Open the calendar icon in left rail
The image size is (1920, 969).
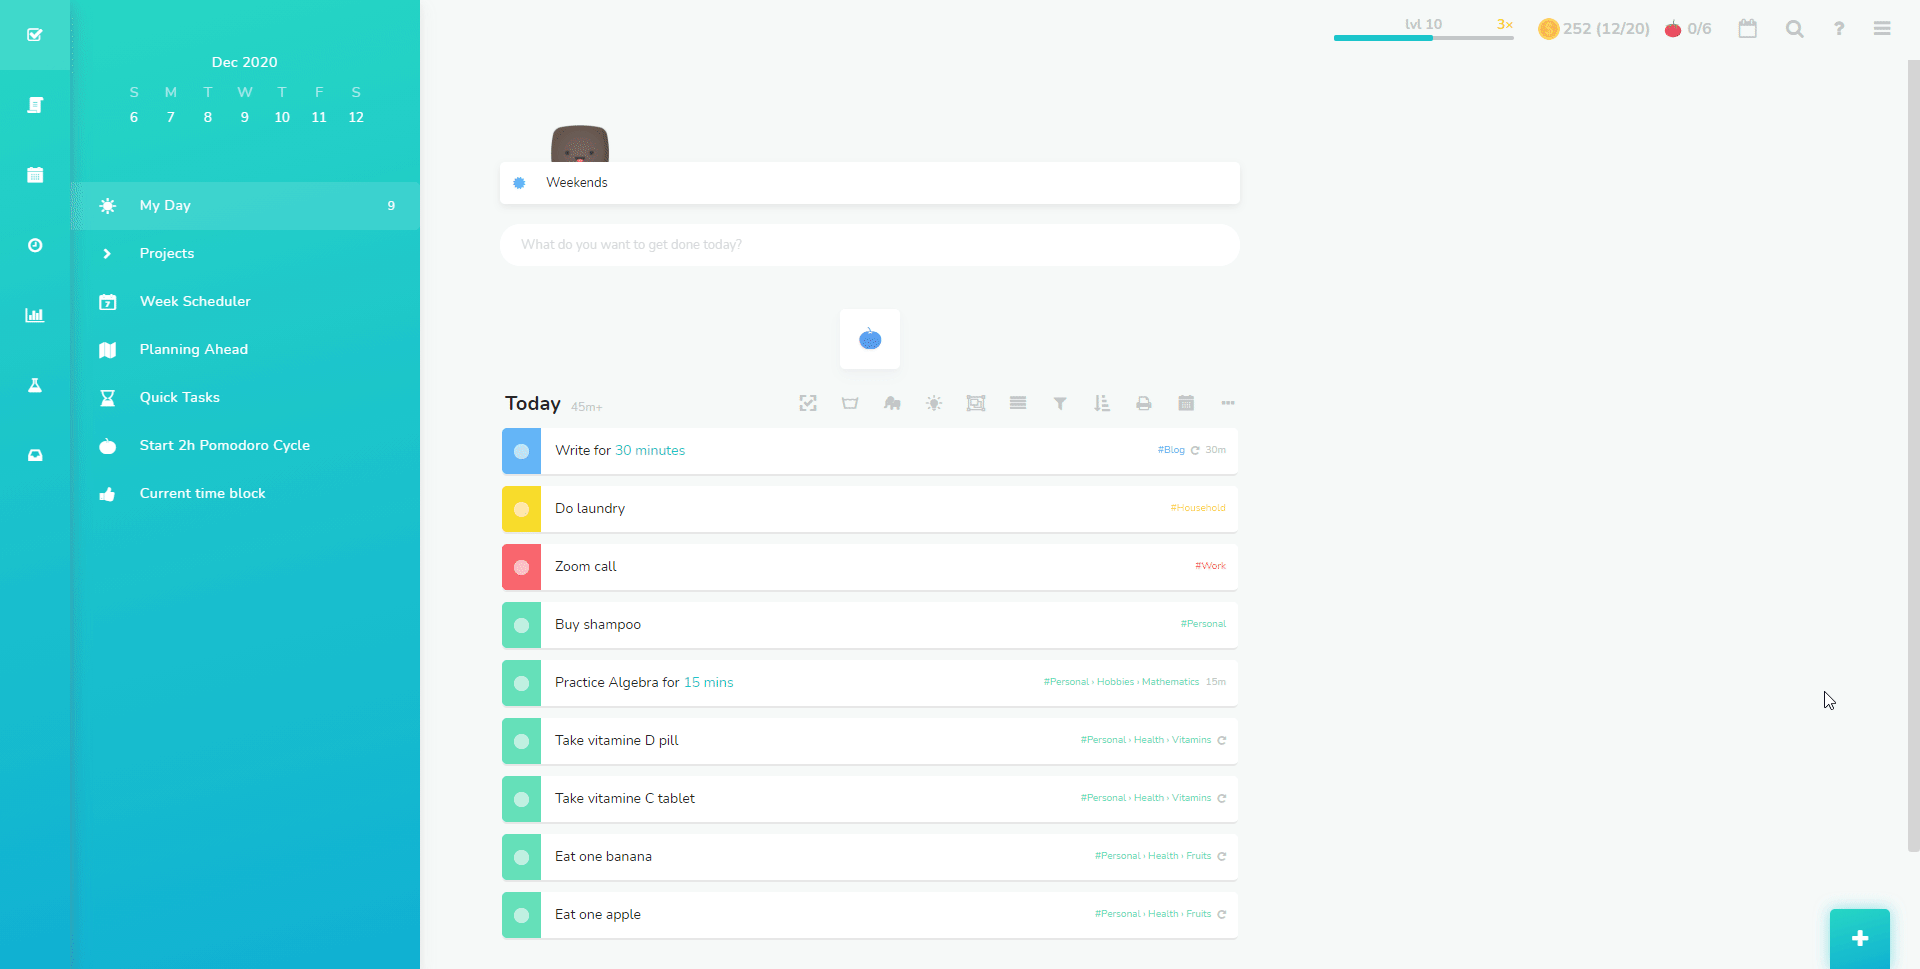[35, 175]
